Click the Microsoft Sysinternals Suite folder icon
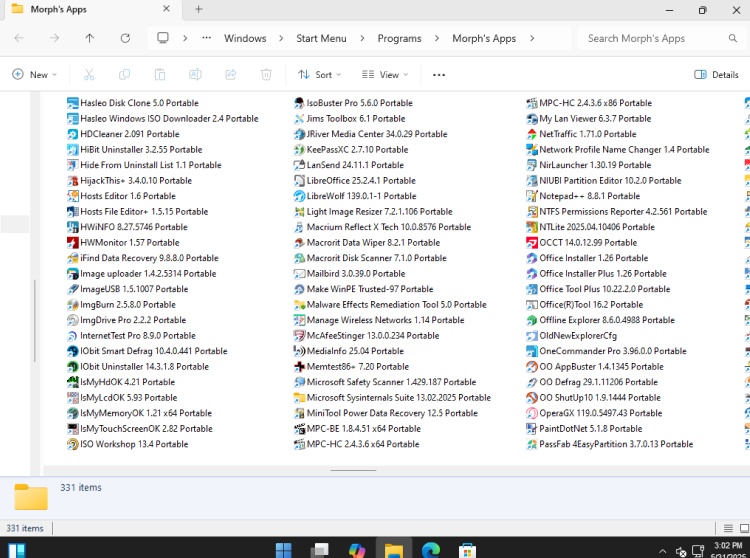This screenshot has width=750, height=558. coord(299,398)
